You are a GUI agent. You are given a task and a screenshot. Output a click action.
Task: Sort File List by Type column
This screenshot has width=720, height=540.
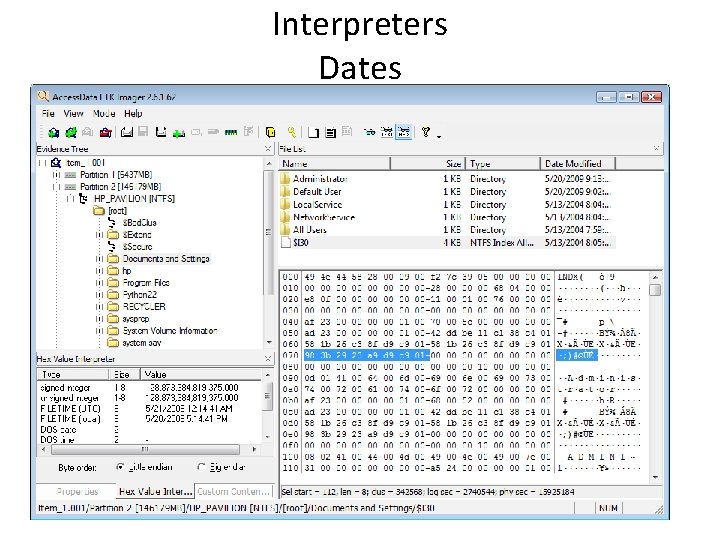click(503, 163)
